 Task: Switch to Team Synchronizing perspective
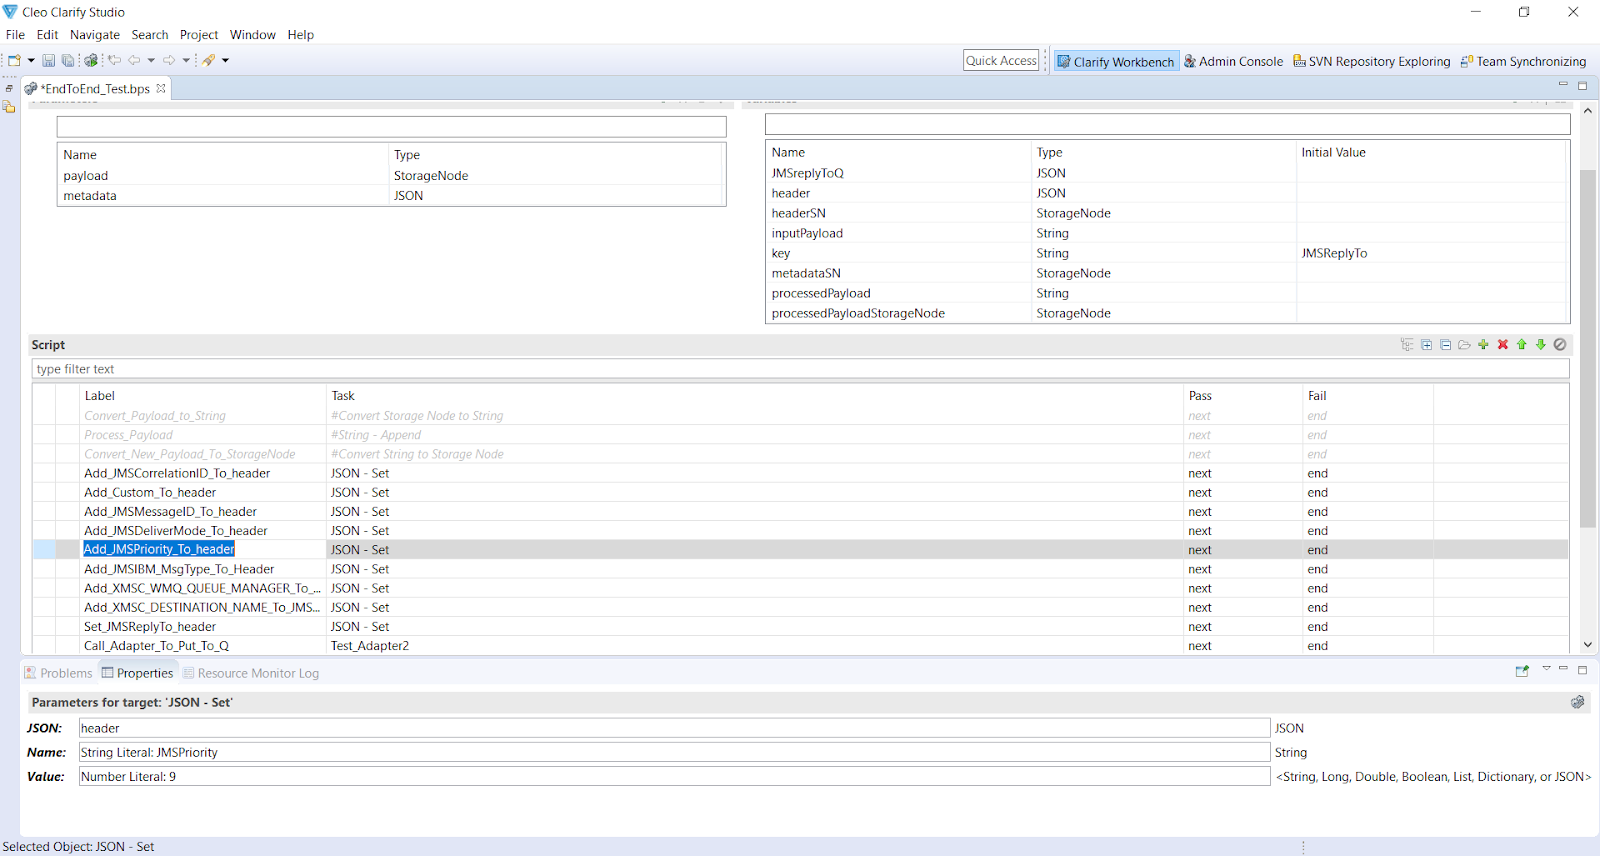click(1523, 61)
